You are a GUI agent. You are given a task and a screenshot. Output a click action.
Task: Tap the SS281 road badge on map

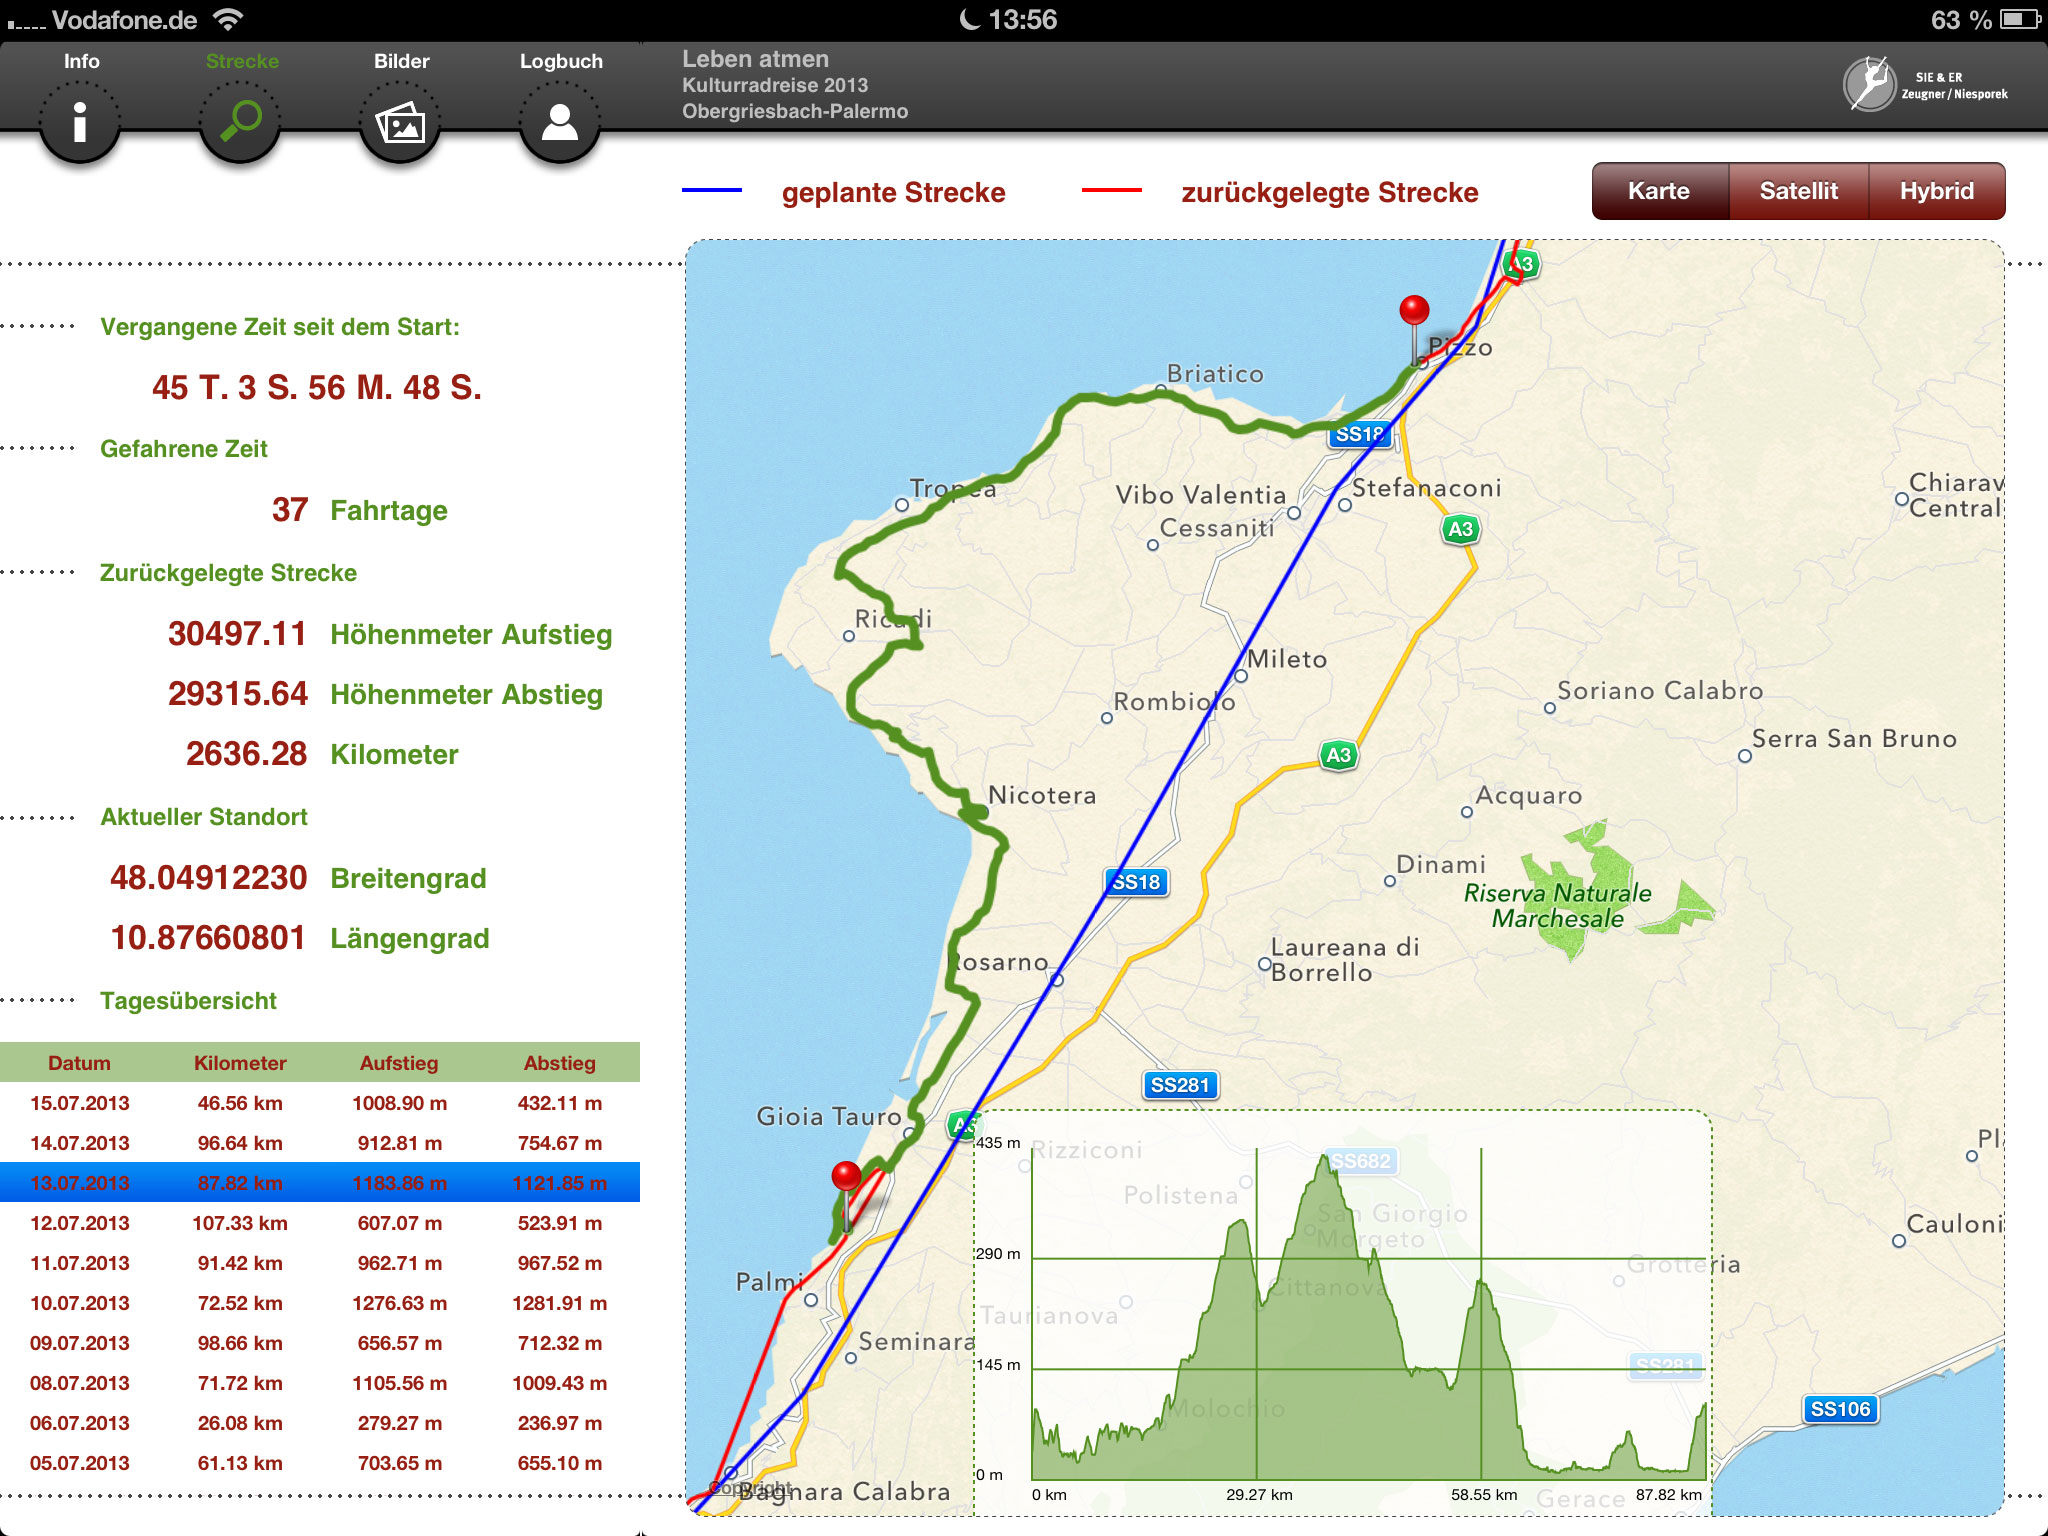pyautogui.click(x=1179, y=1085)
